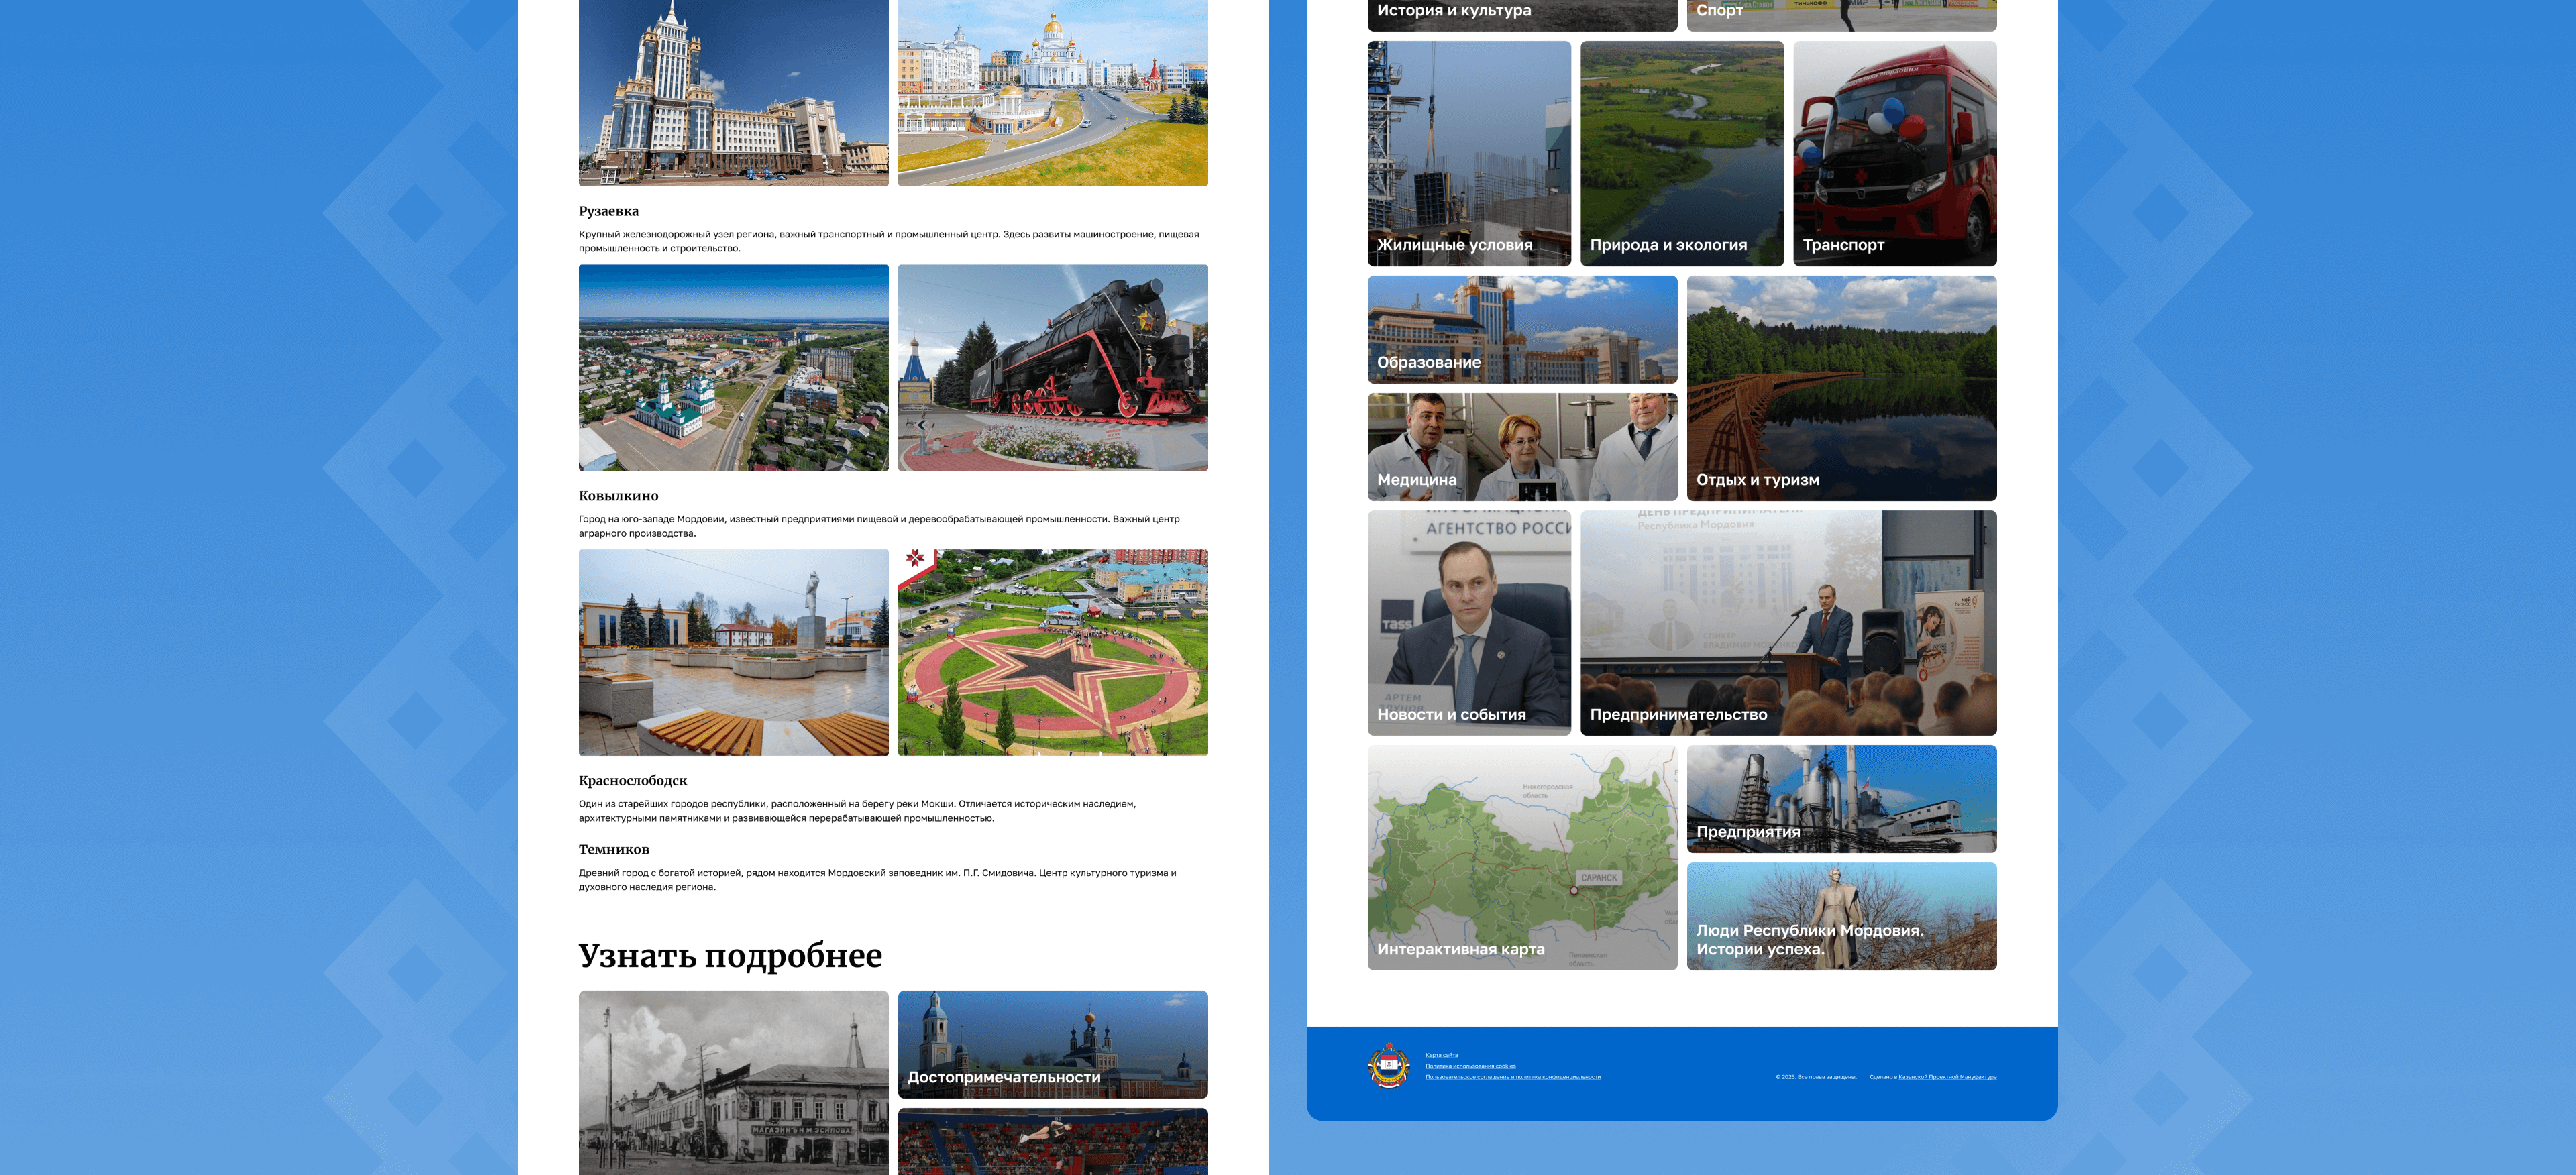2576x1175 pixels.
Task: Select the Образование category card
Action: (x=1521, y=329)
